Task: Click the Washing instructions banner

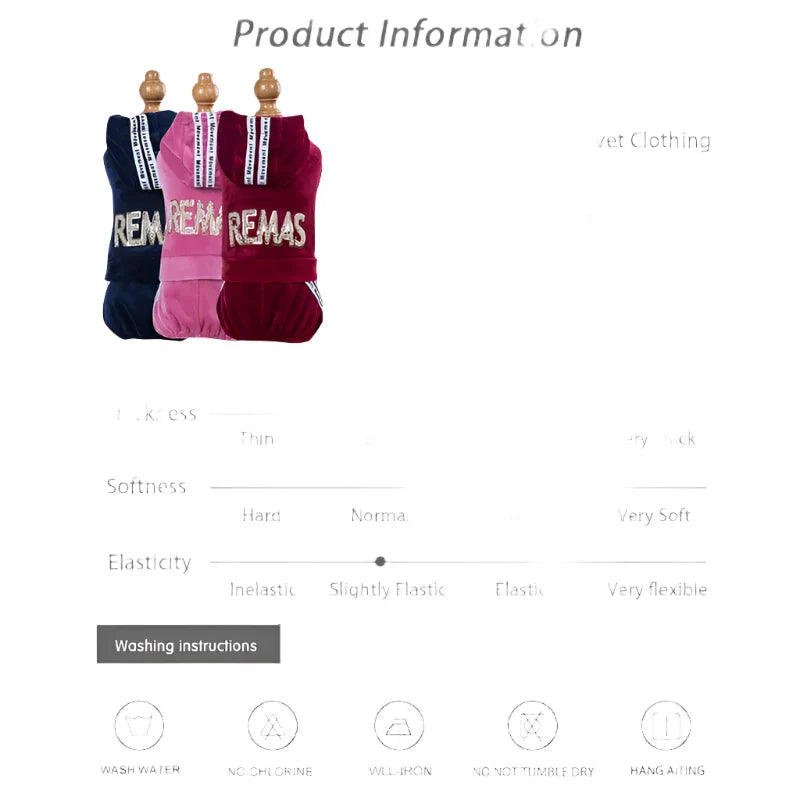Action: coord(188,644)
